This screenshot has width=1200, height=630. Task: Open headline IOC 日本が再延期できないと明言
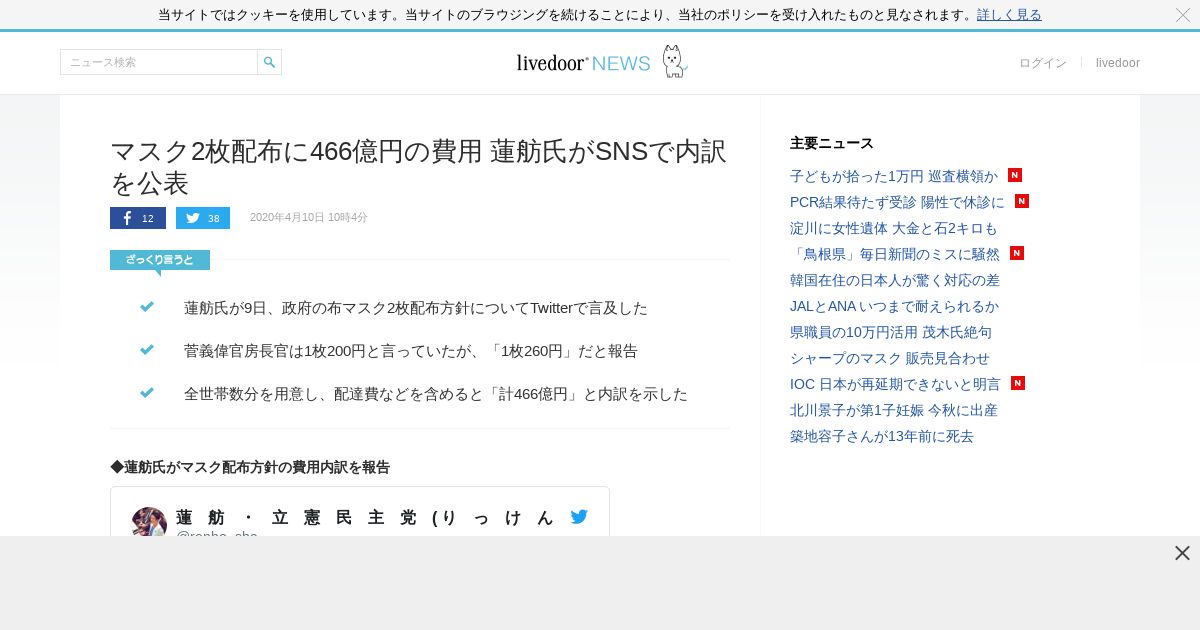[x=895, y=384]
